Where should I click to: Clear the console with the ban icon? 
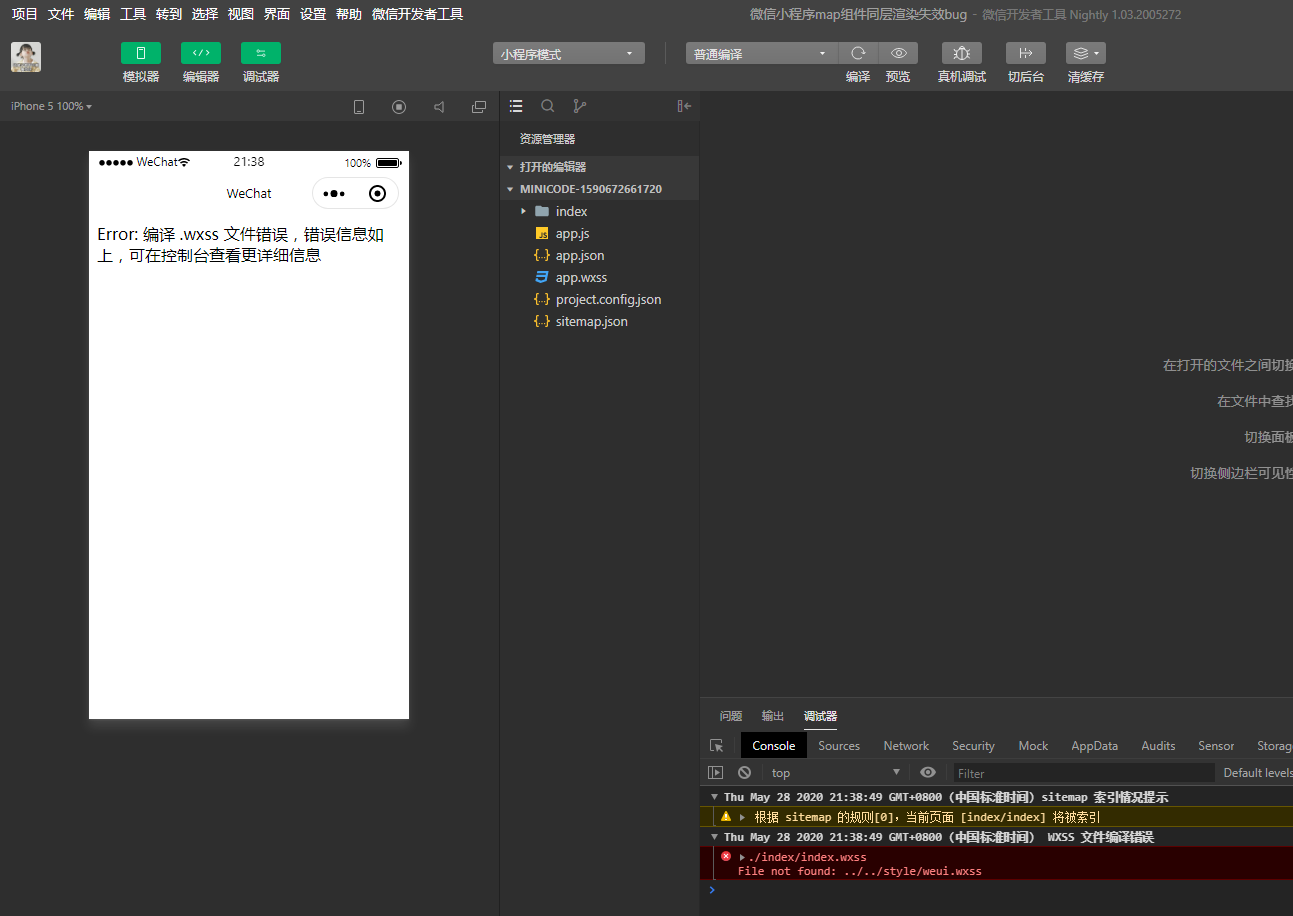744,773
